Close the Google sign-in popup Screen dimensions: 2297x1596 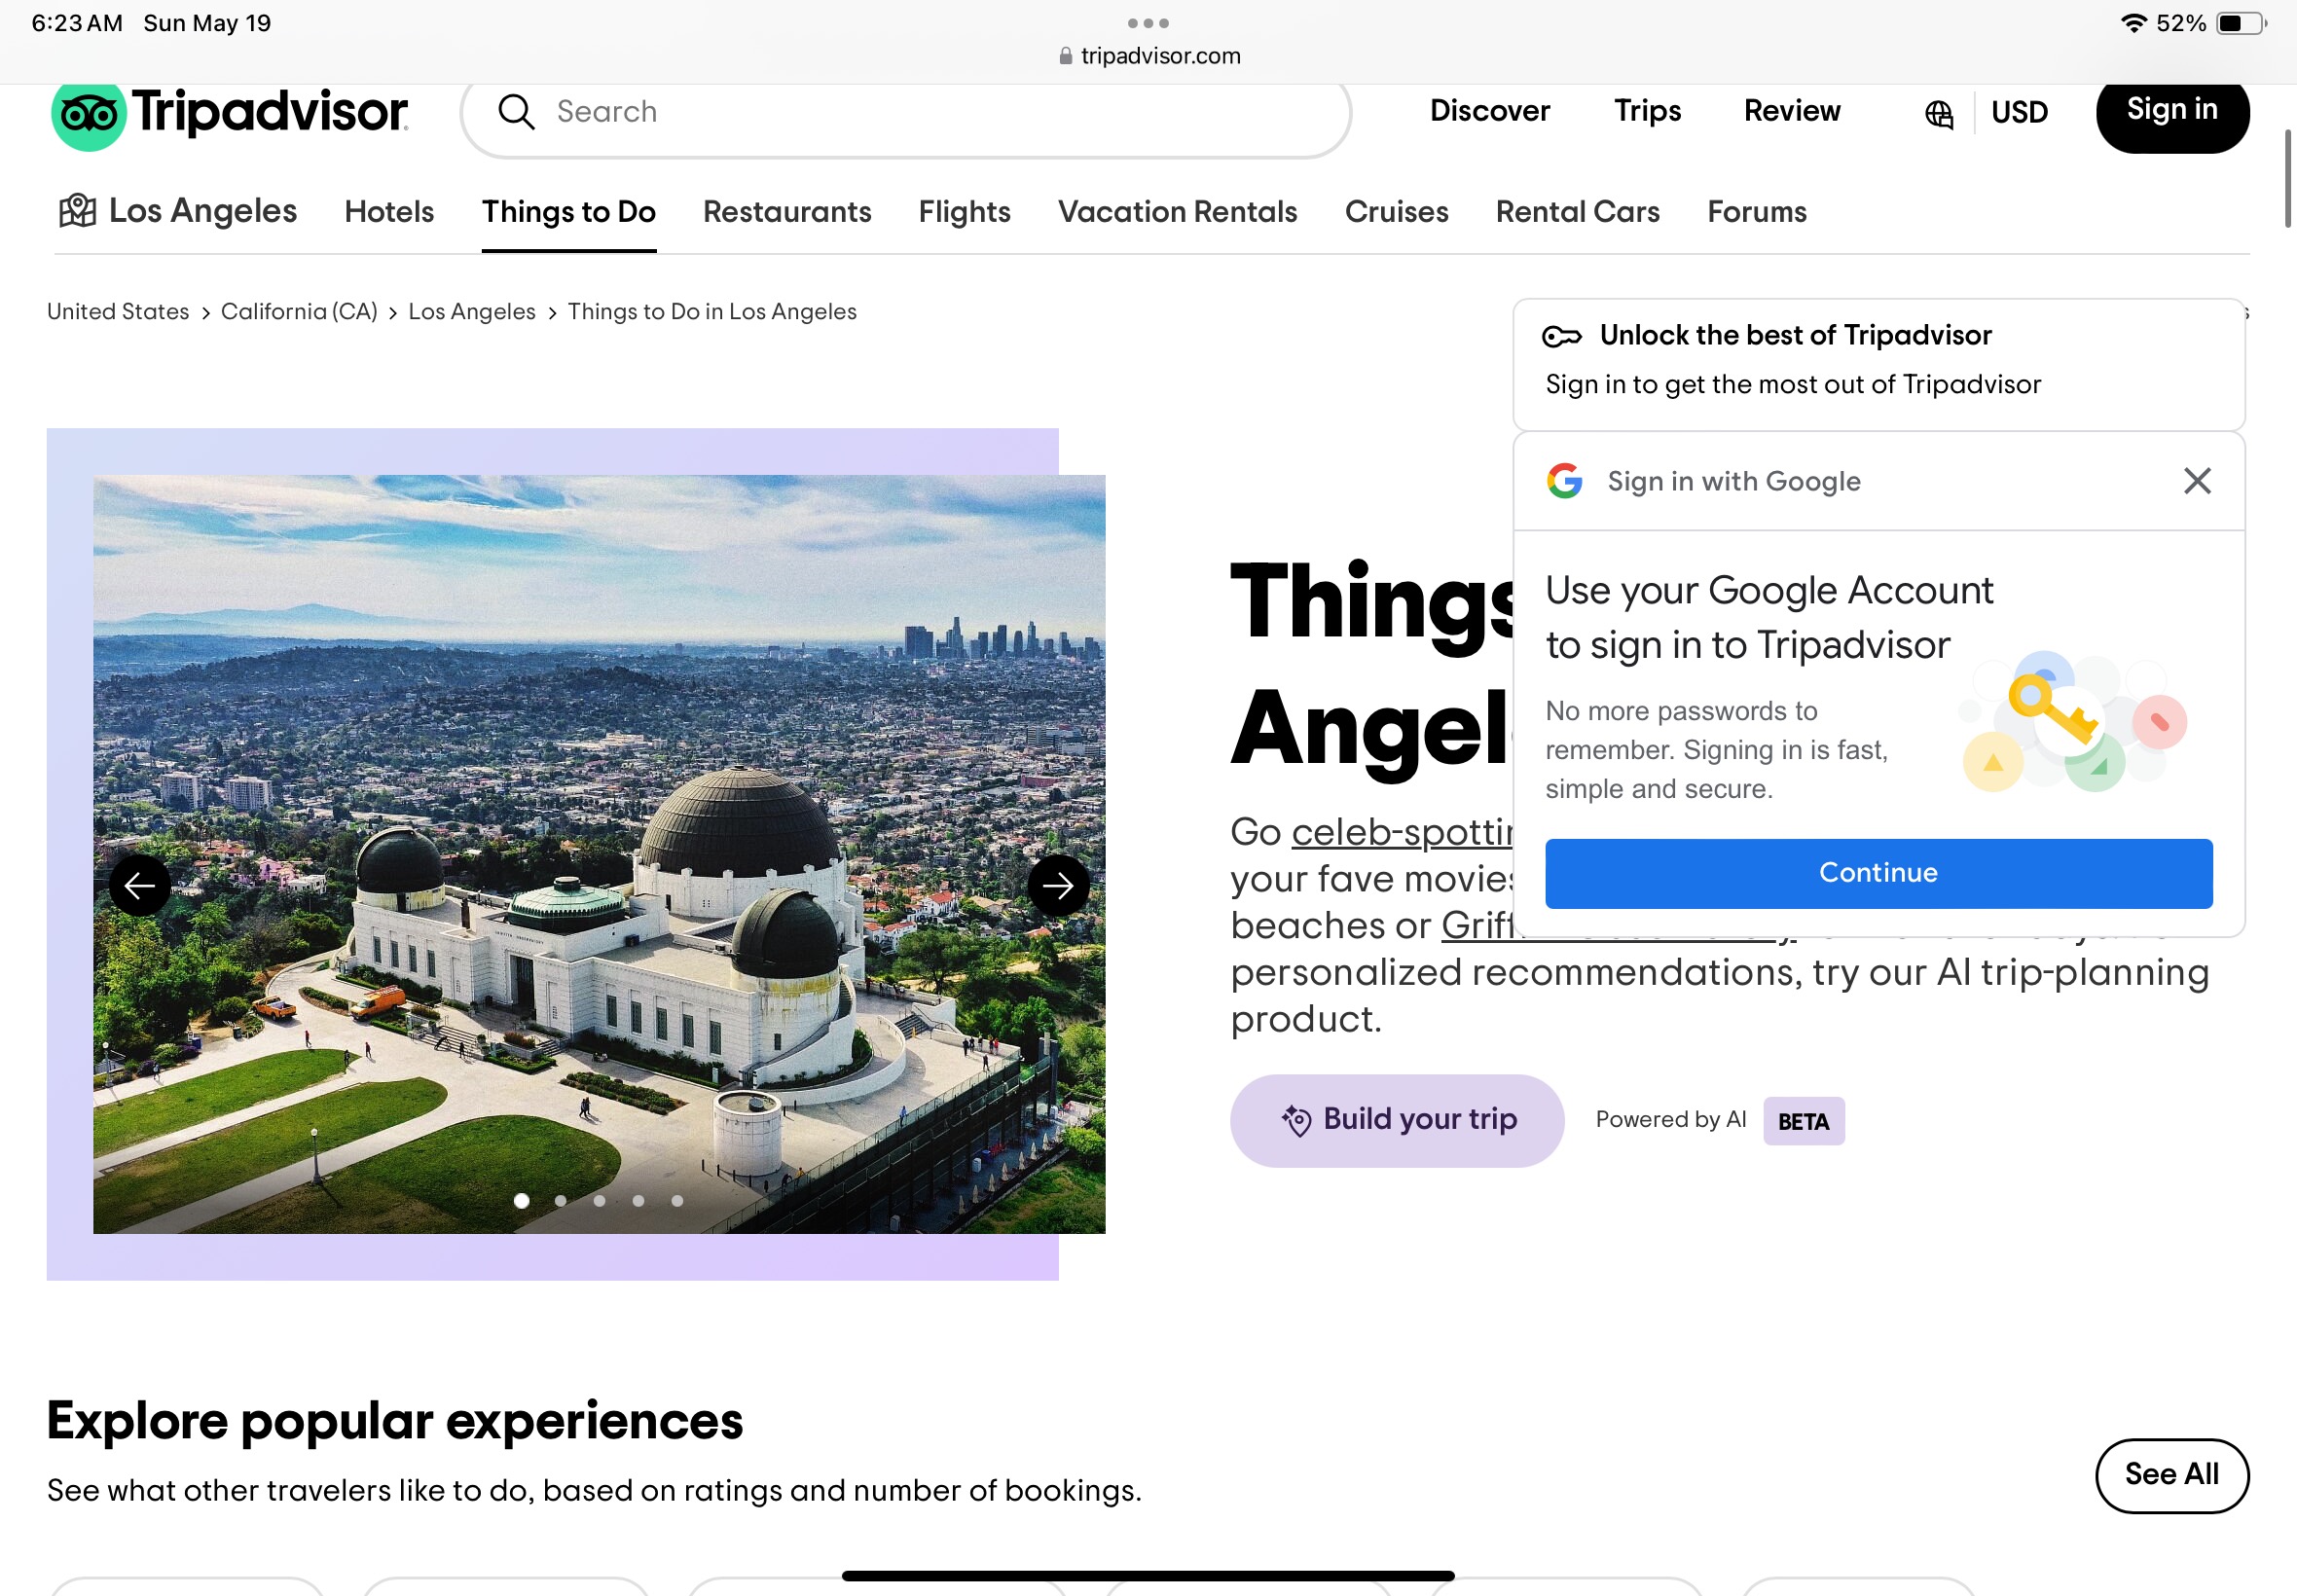click(x=2197, y=481)
